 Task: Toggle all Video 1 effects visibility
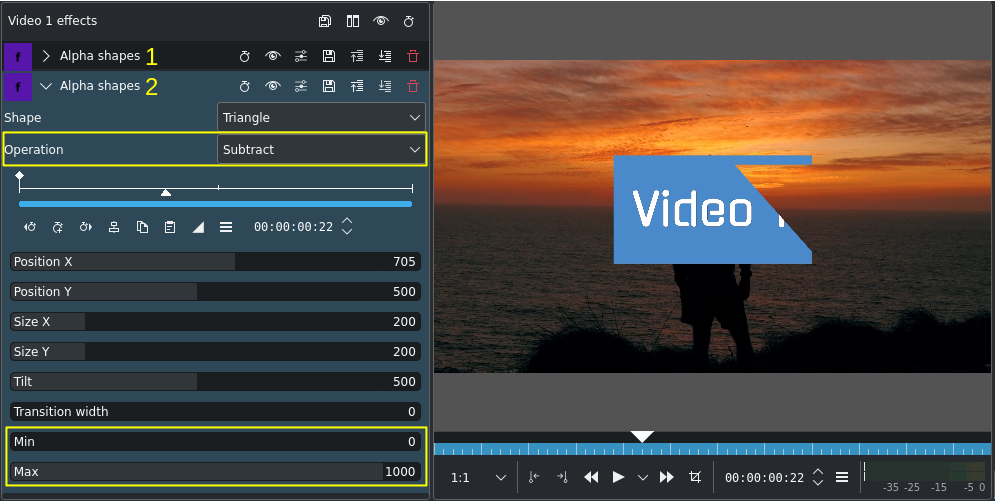(x=381, y=21)
